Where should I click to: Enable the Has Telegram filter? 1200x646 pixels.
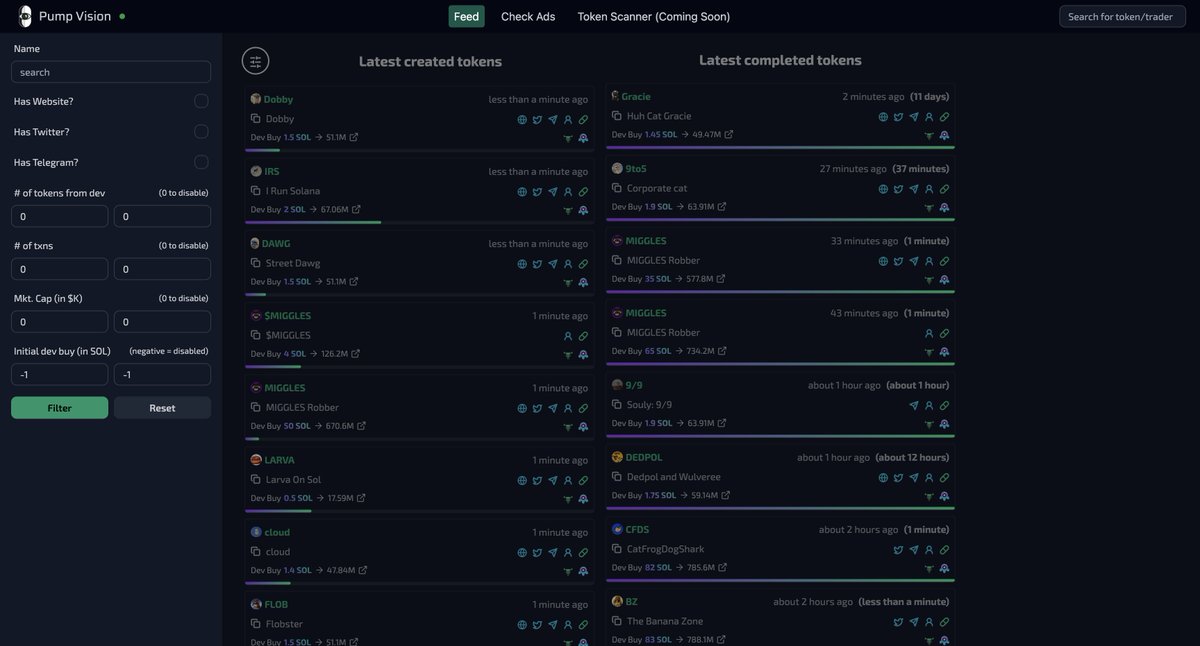coord(201,162)
